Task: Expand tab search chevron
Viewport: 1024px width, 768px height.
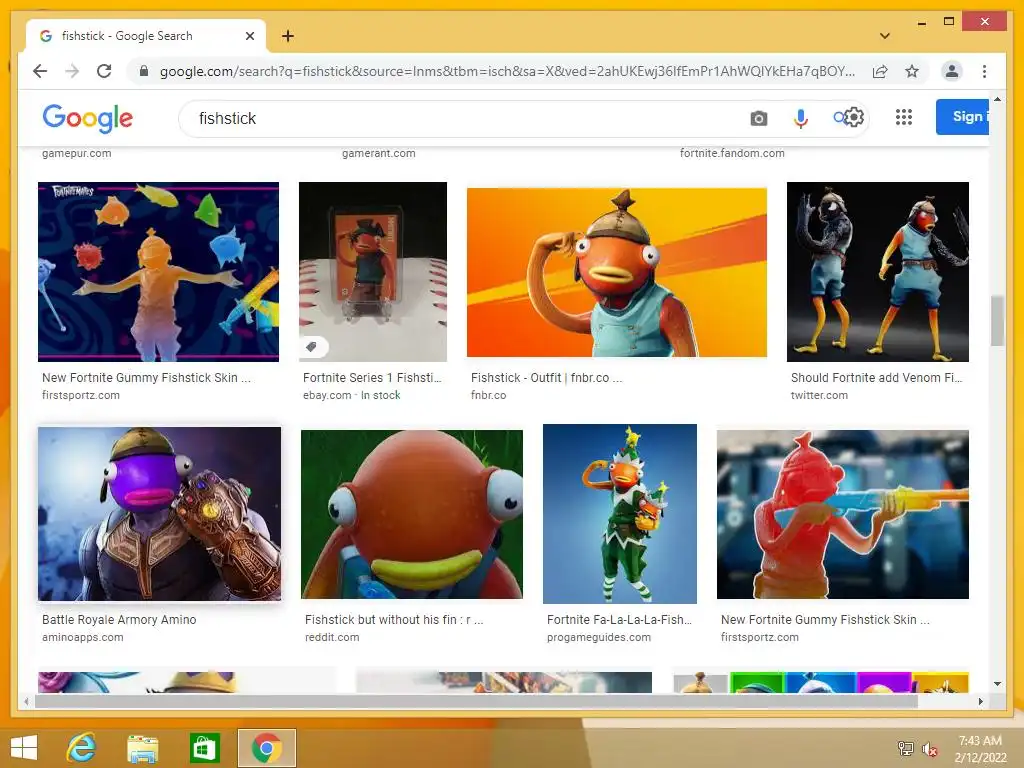Action: pos(884,36)
